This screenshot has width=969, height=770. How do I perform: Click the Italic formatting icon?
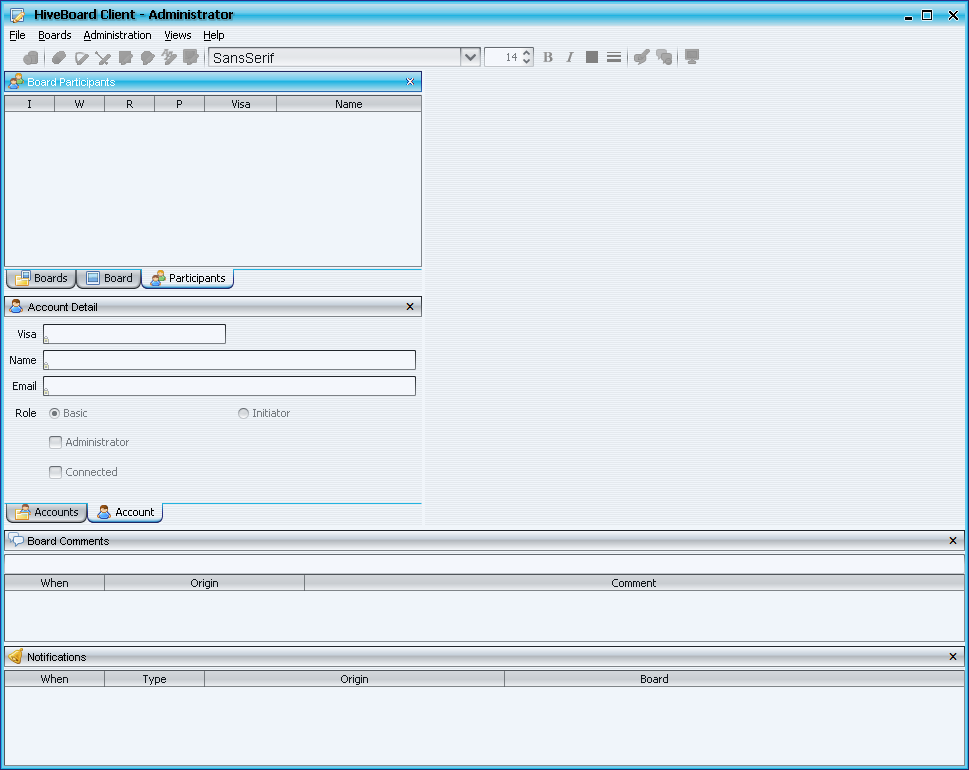pyautogui.click(x=570, y=58)
